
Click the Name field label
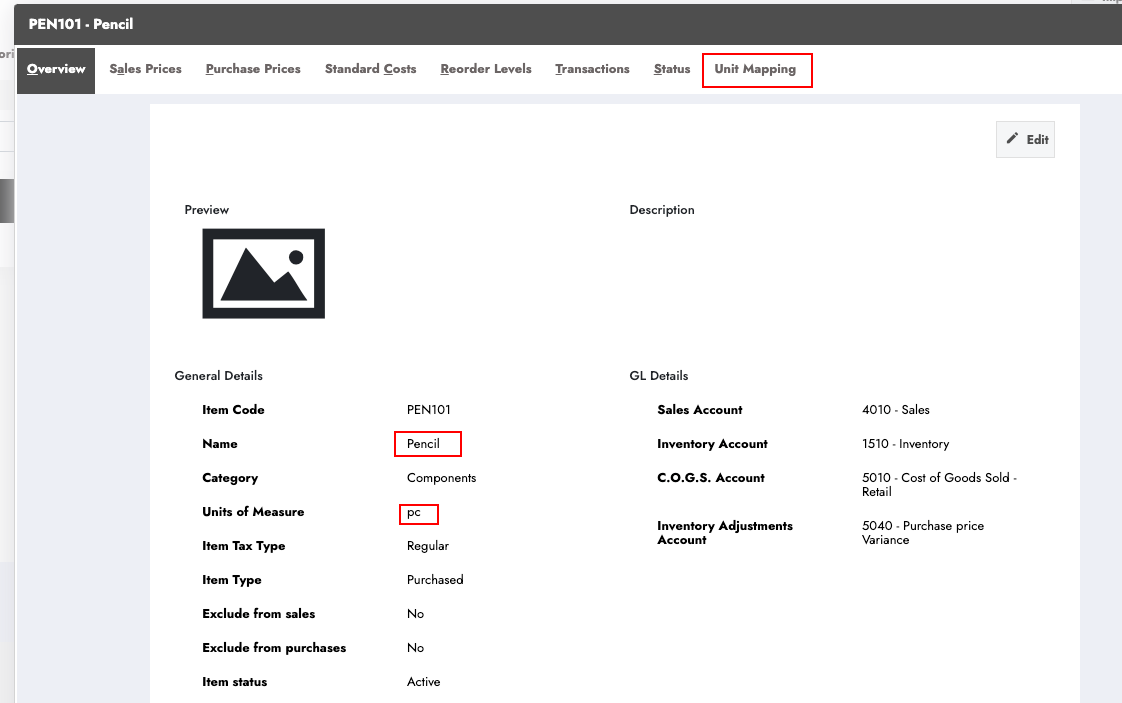pos(220,444)
